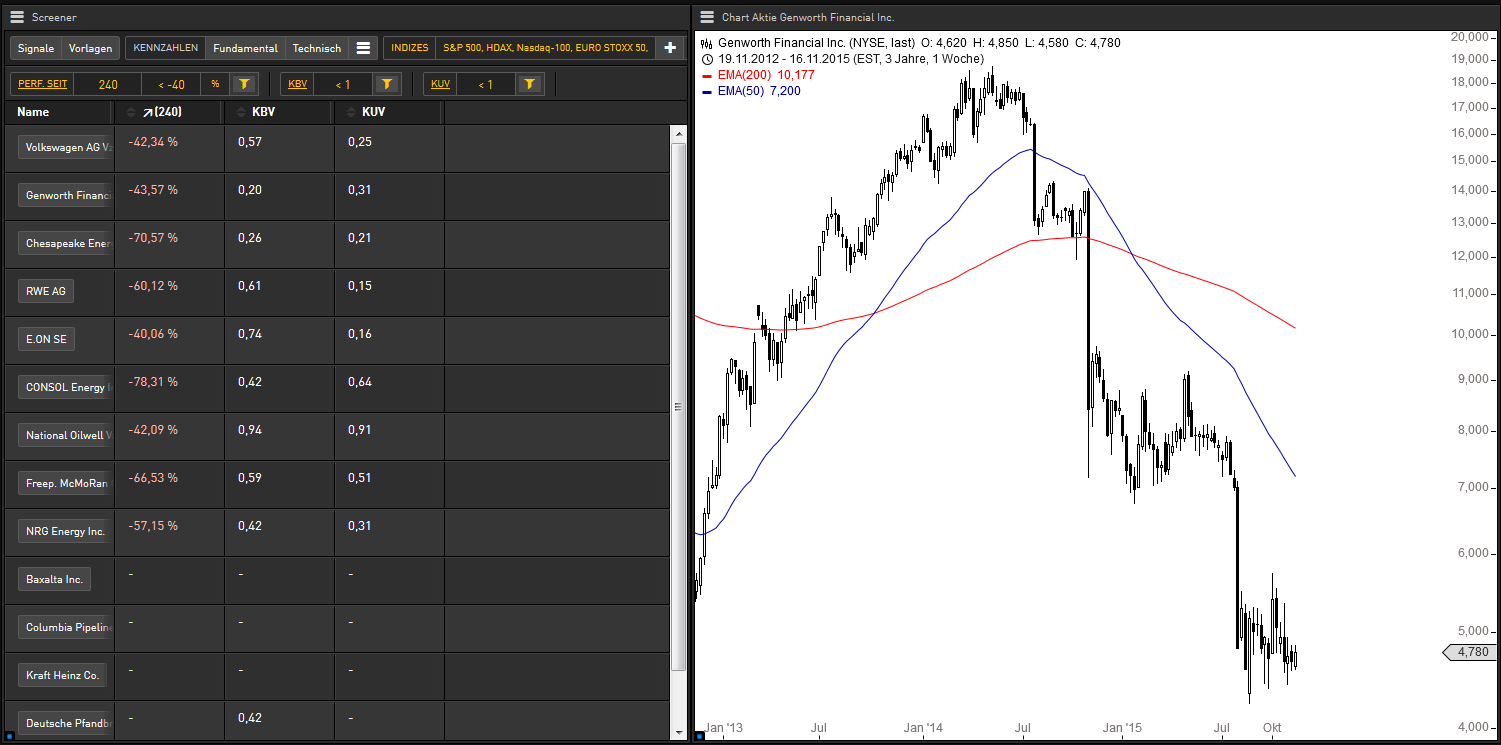Select the Genworth Financial row button
The width and height of the screenshot is (1501, 745).
66,195
